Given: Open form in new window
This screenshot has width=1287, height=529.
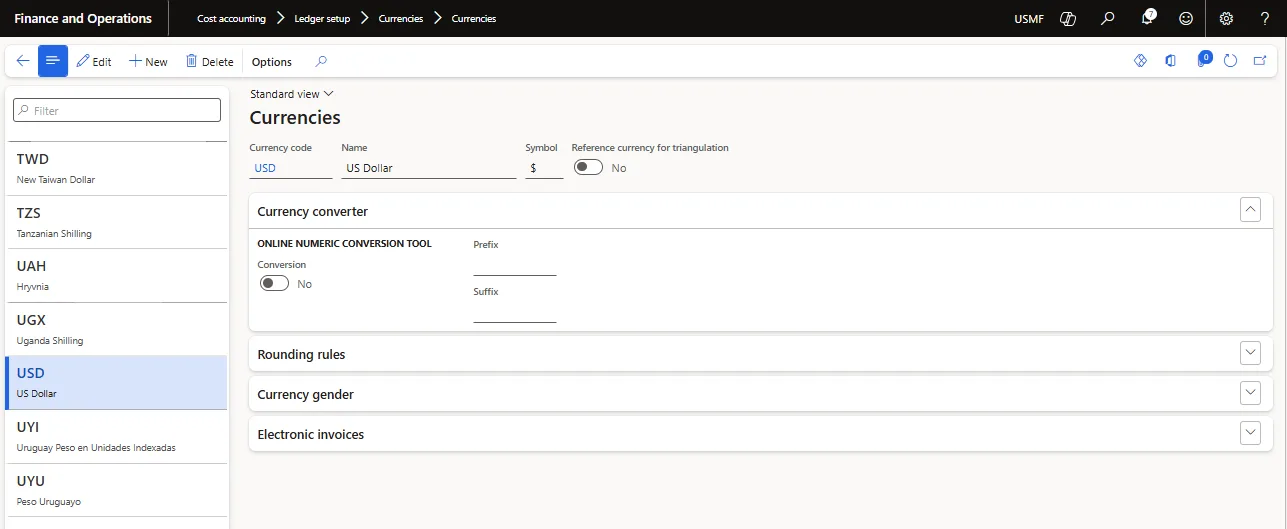Looking at the screenshot, I should pos(1259,61).
